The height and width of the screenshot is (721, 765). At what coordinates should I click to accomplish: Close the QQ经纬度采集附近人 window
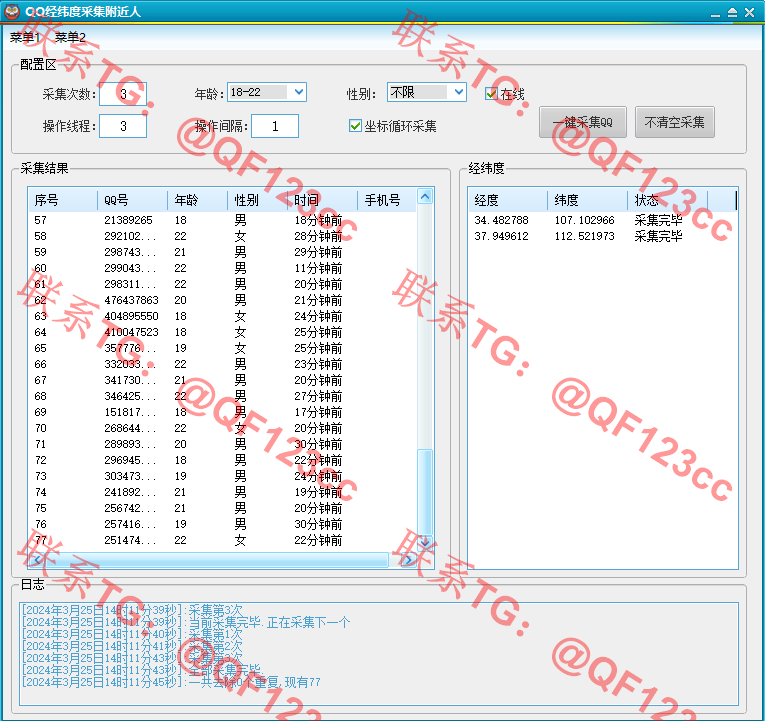(x=750, y=13)
